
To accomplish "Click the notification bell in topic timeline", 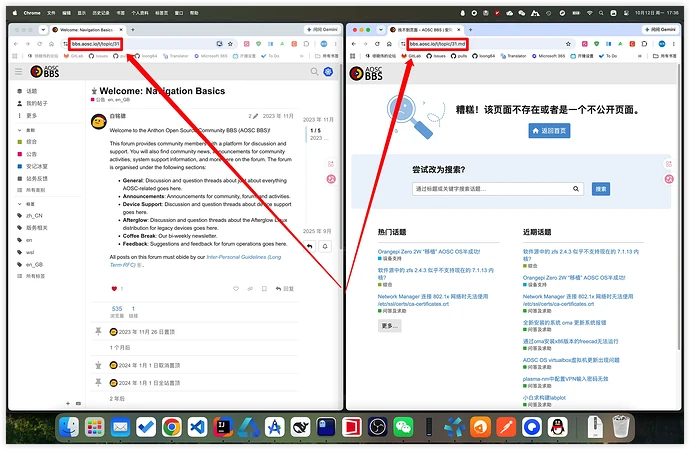I will 325,246.
